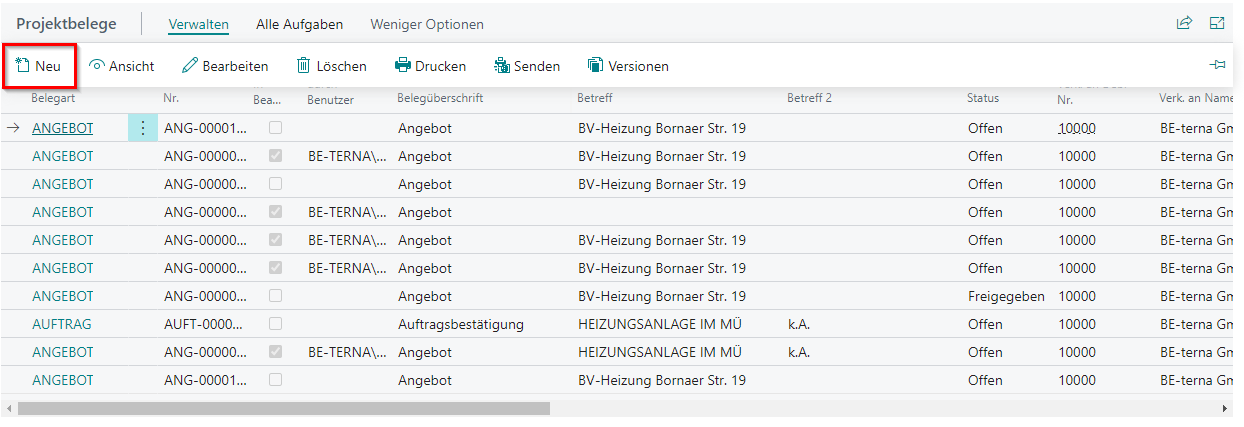Toggle the checkbox in the AUFTRAG row

[275, 324]
